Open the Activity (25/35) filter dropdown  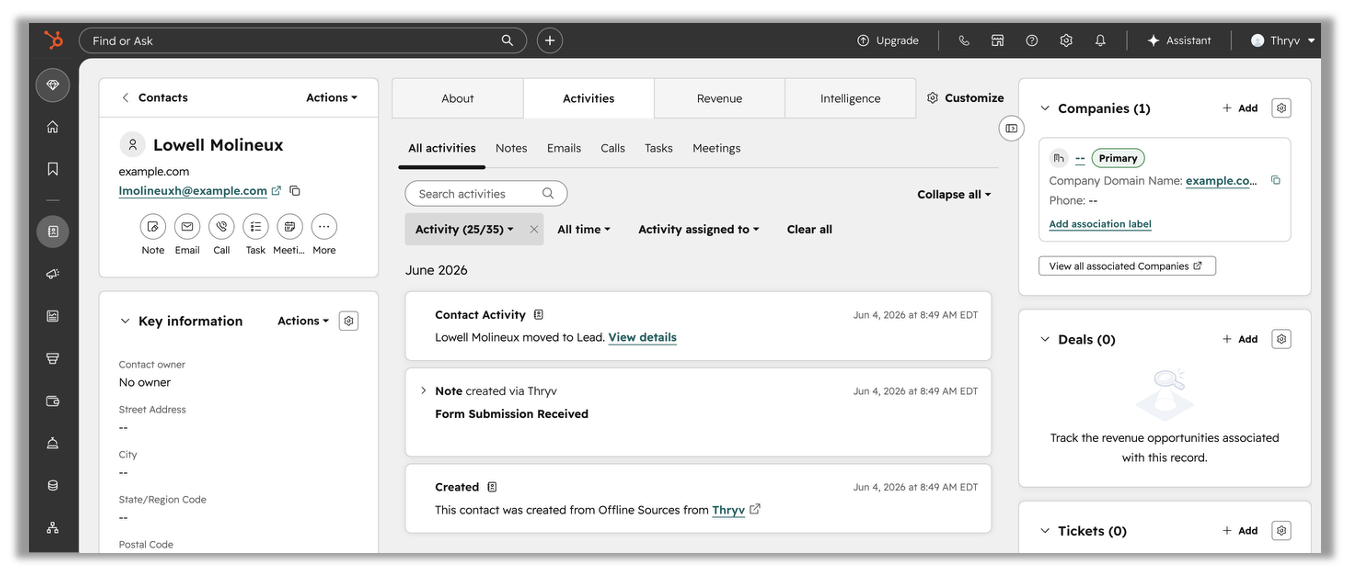pyautogui.click(x=465, y=229)
